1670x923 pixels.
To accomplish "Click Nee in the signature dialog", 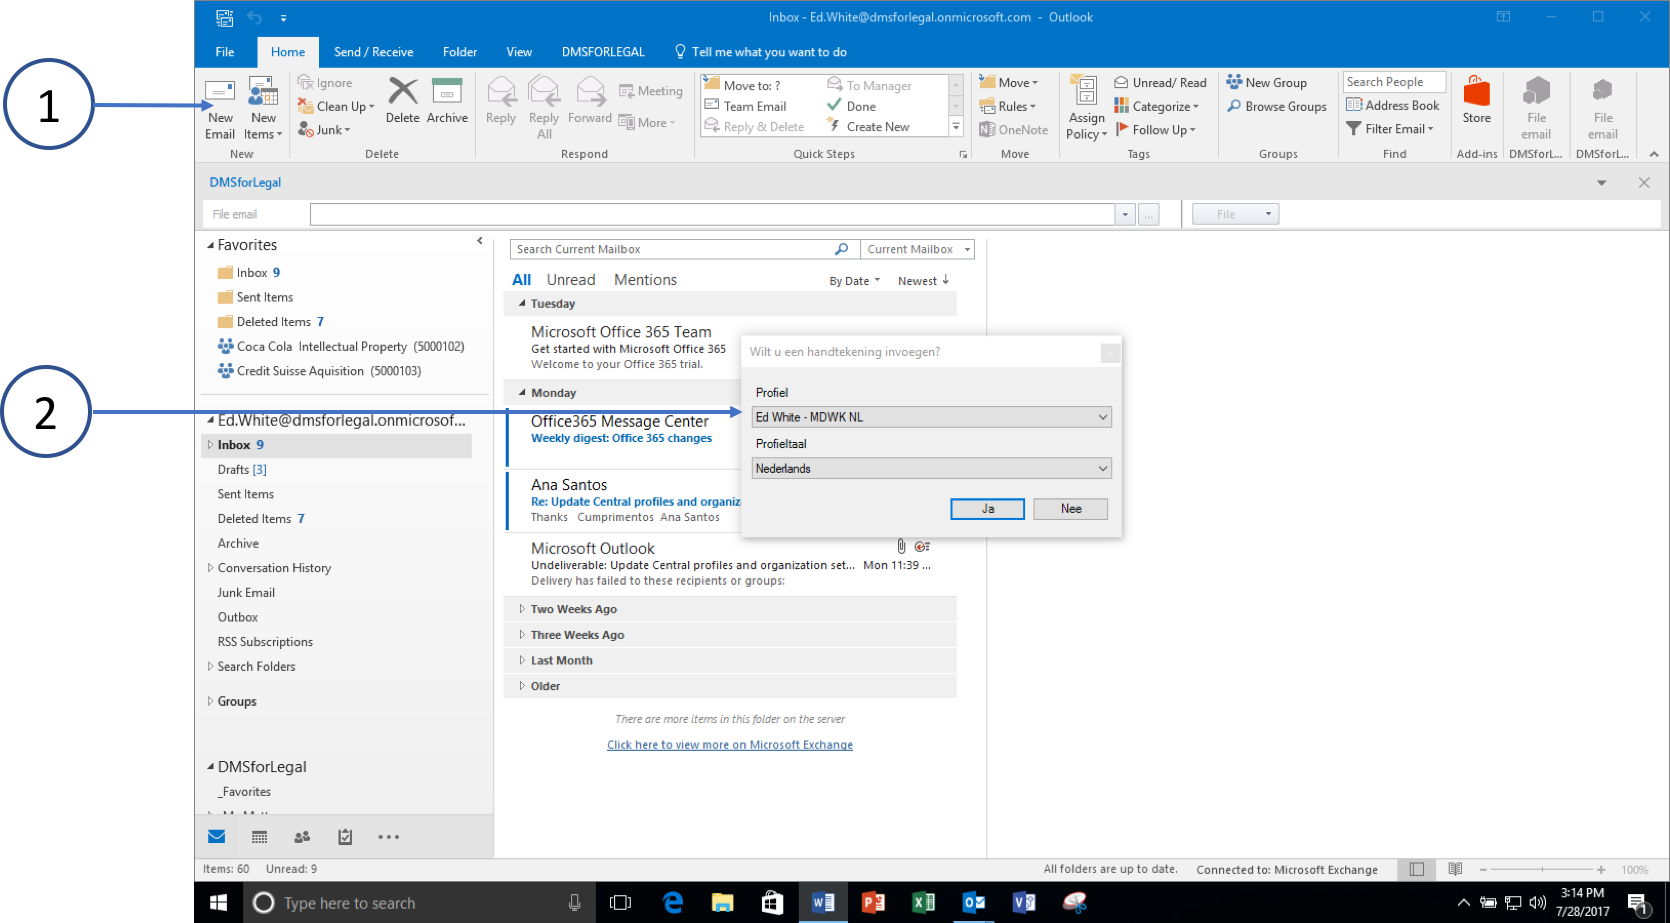I will tap(1071, 509).
